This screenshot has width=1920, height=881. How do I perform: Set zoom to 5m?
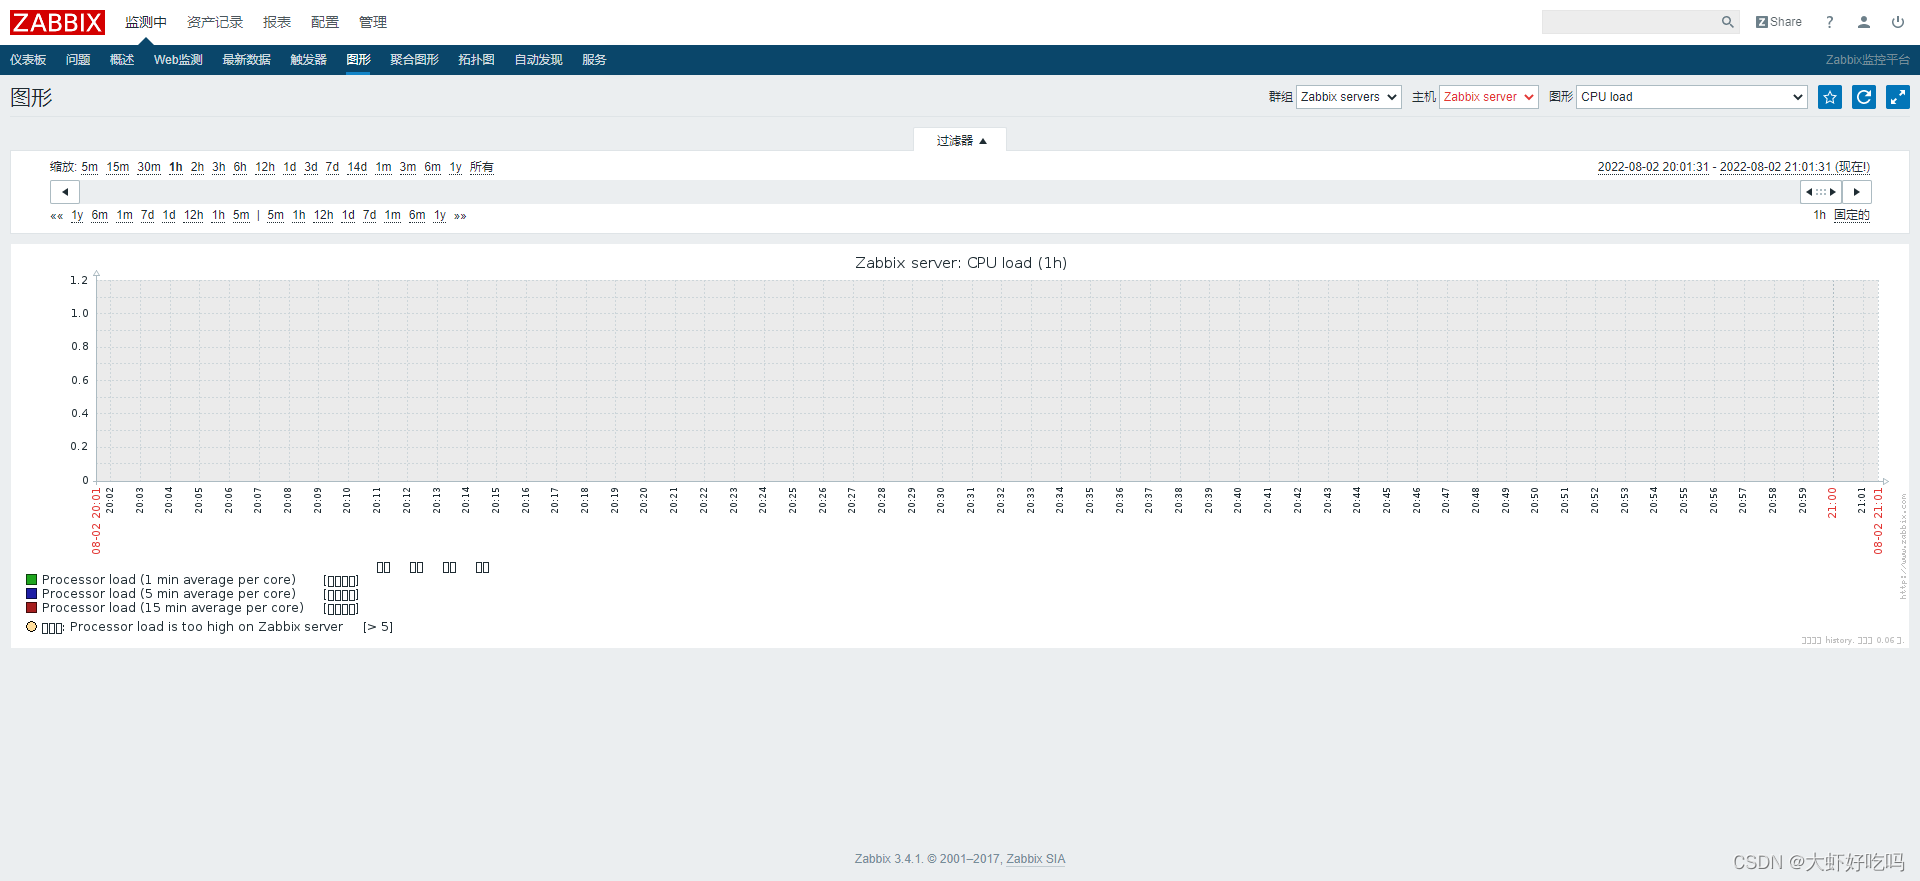pos(90,167)
